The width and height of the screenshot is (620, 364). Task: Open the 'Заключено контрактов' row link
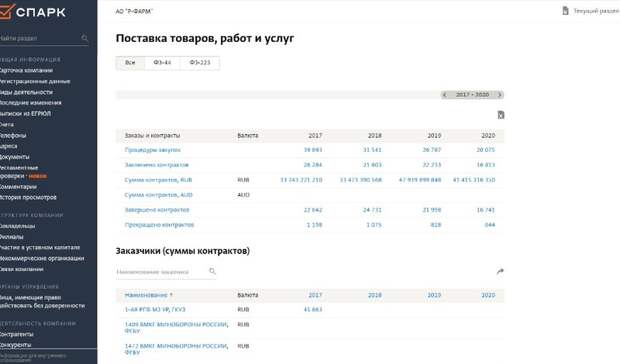[x=157, y=165]
